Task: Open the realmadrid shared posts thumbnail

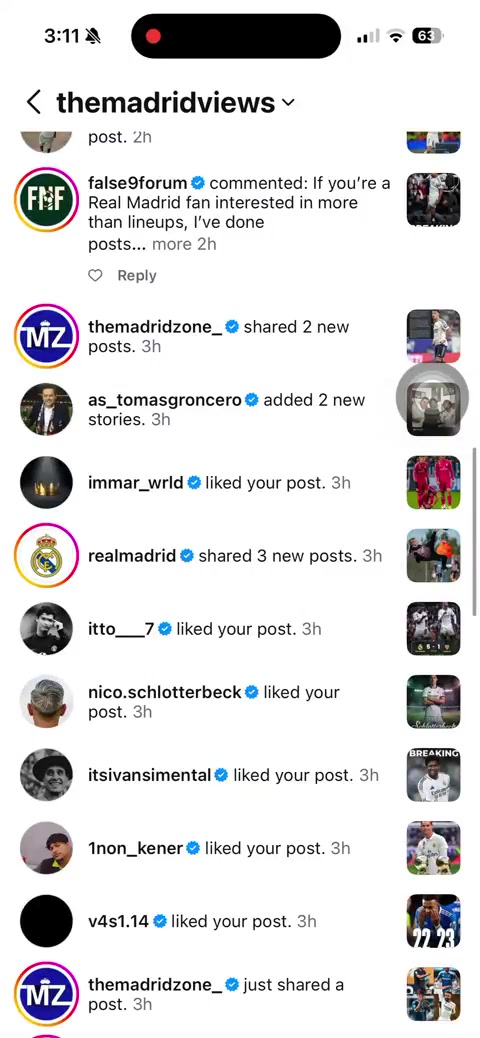Action: pos(434,555)
